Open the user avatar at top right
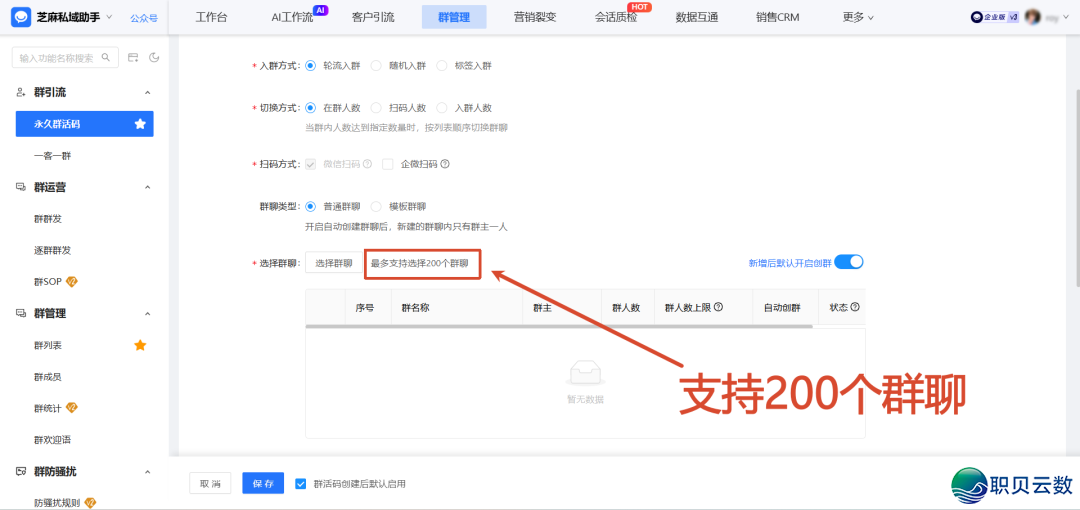Viewport: 1080px width, 510px height. click(x=1032, y=18)
